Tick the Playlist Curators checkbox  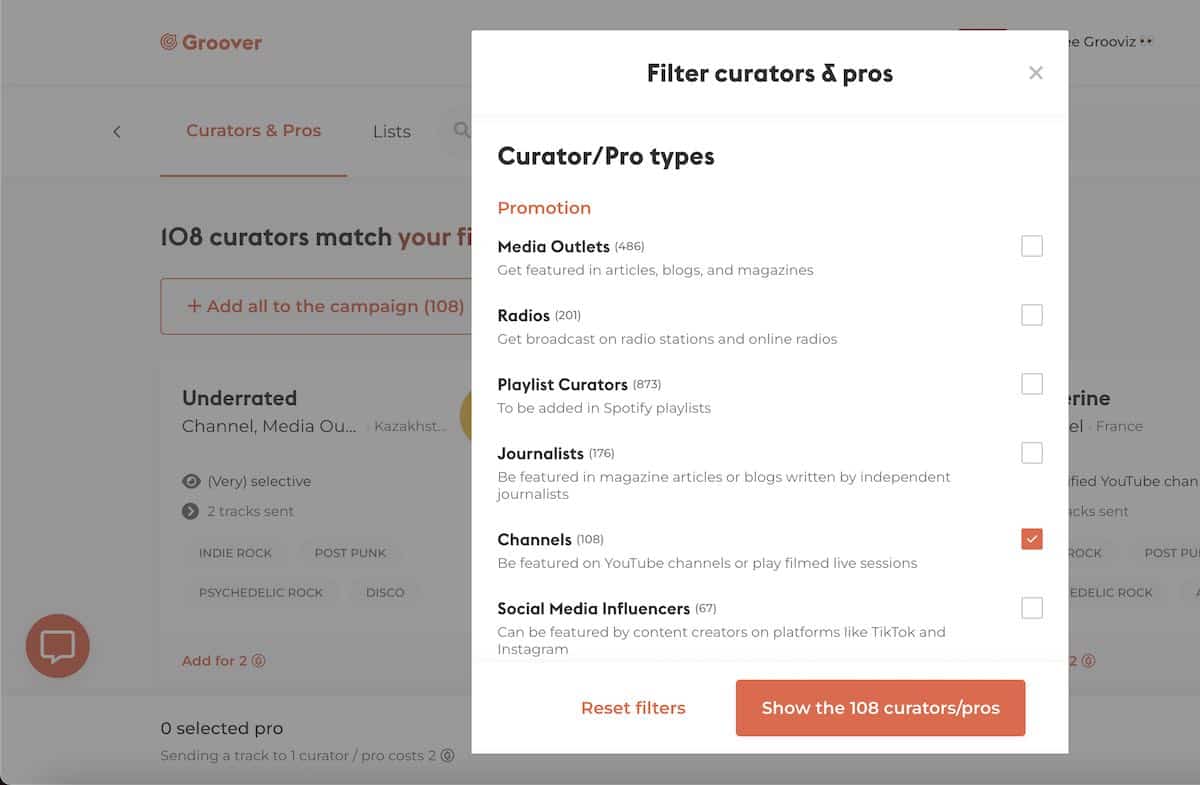pyautogui.click(x=1032, y=384)
